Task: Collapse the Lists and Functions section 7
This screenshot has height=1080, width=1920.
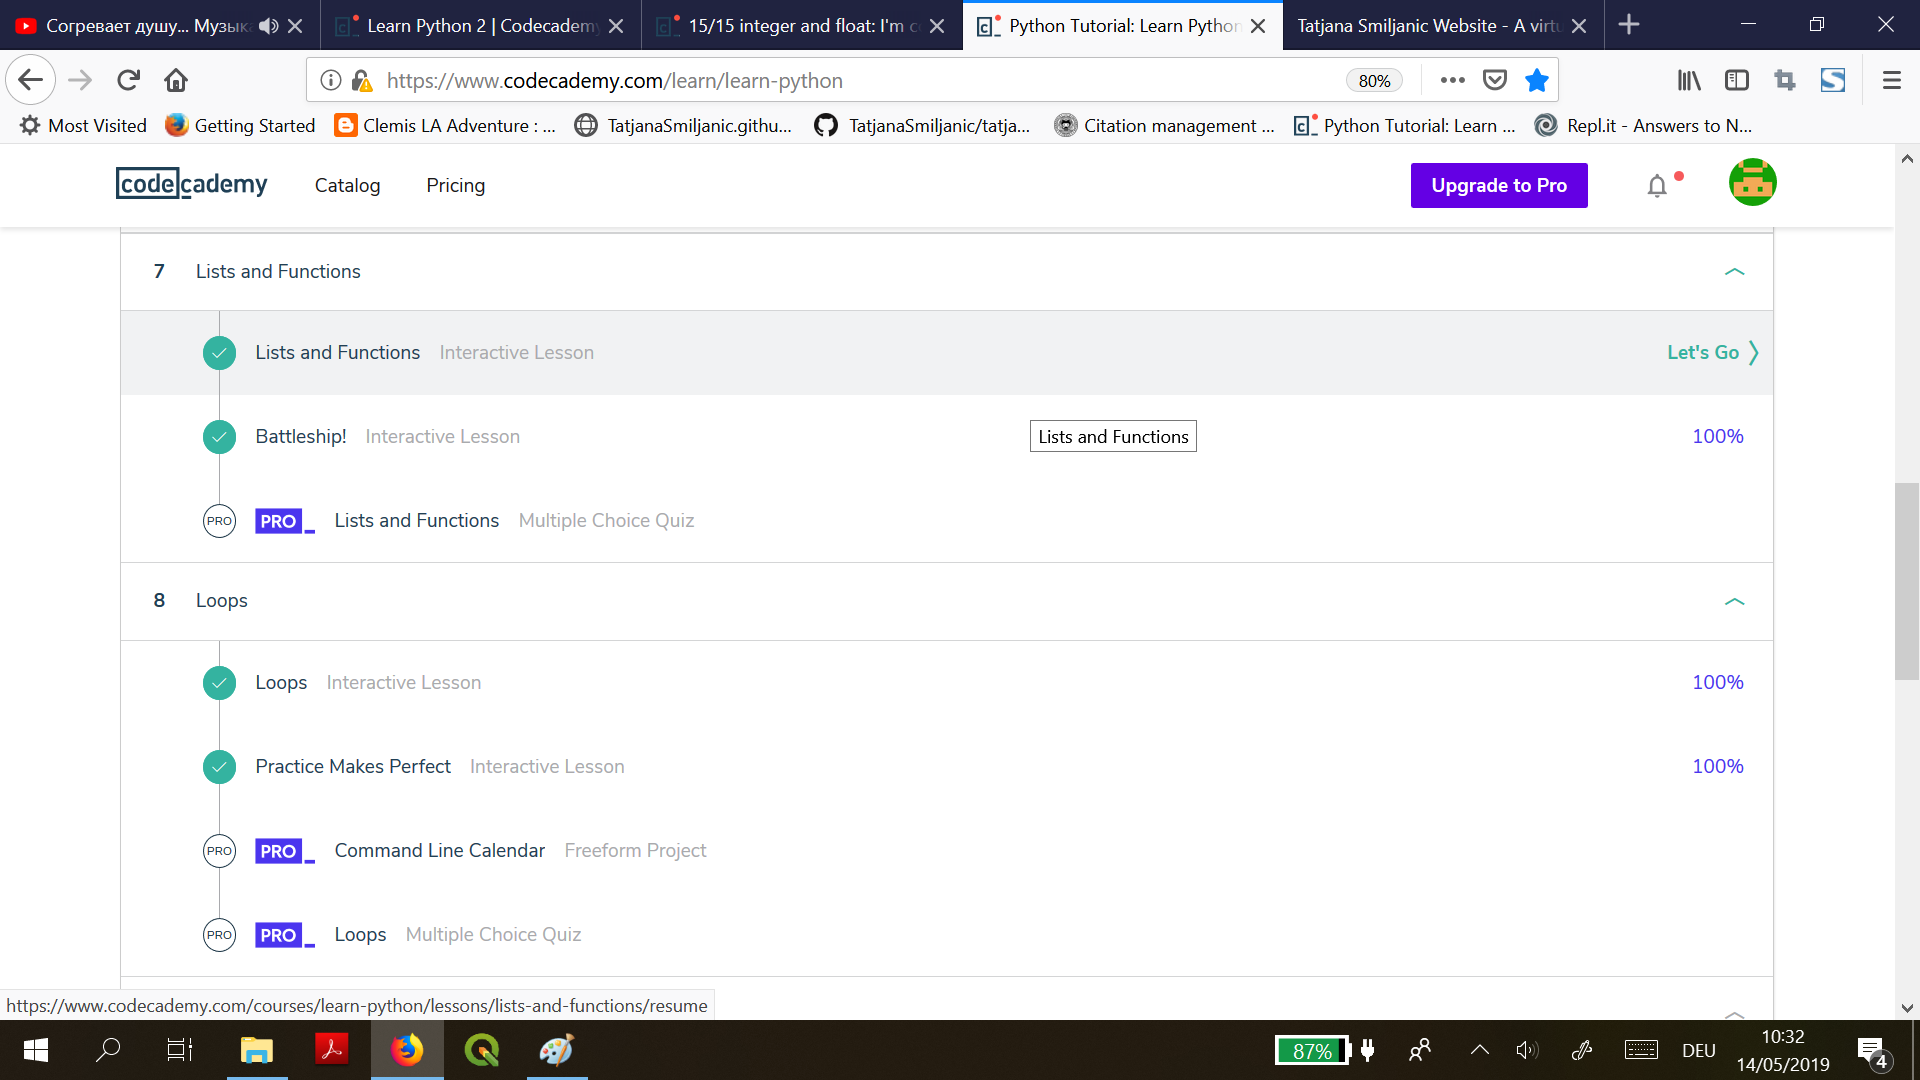Action: pos(1734,272)
